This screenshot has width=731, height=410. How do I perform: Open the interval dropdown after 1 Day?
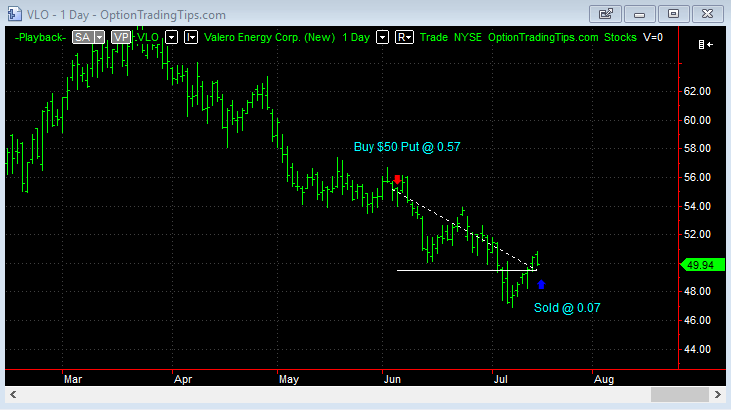(x=382, y=37)
